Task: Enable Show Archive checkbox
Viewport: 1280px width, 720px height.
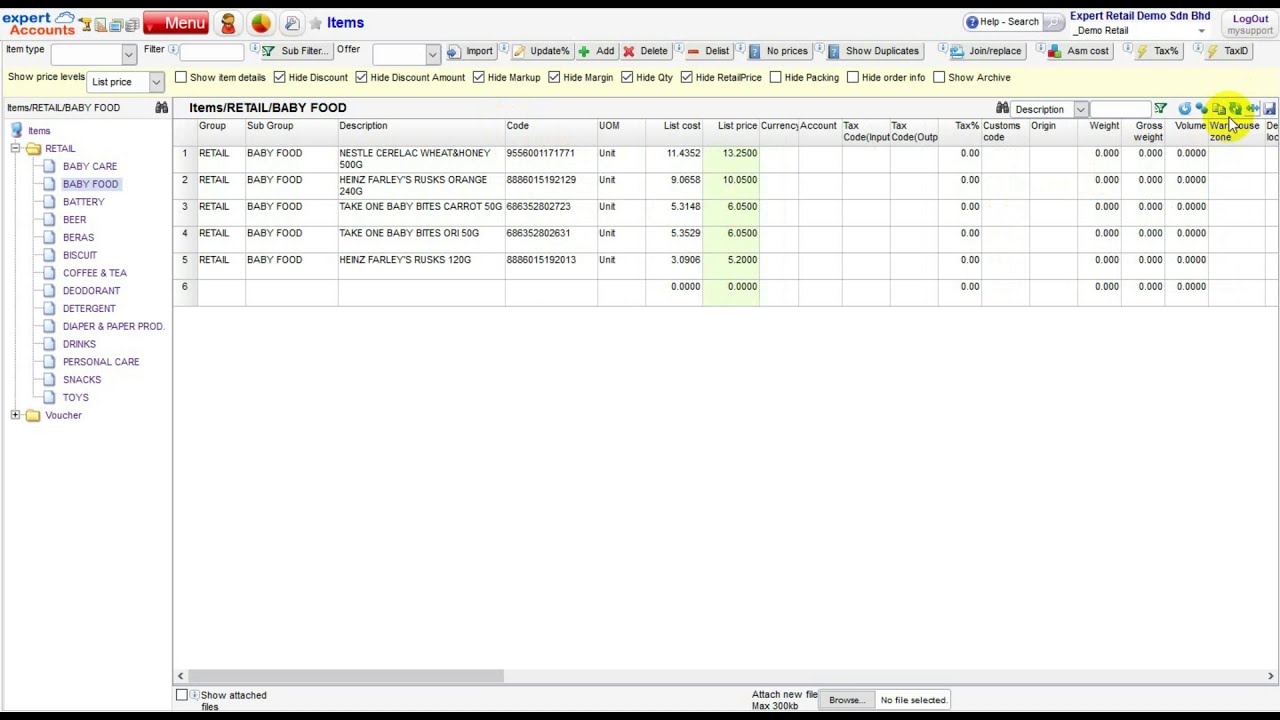Action: coord(939,77)
